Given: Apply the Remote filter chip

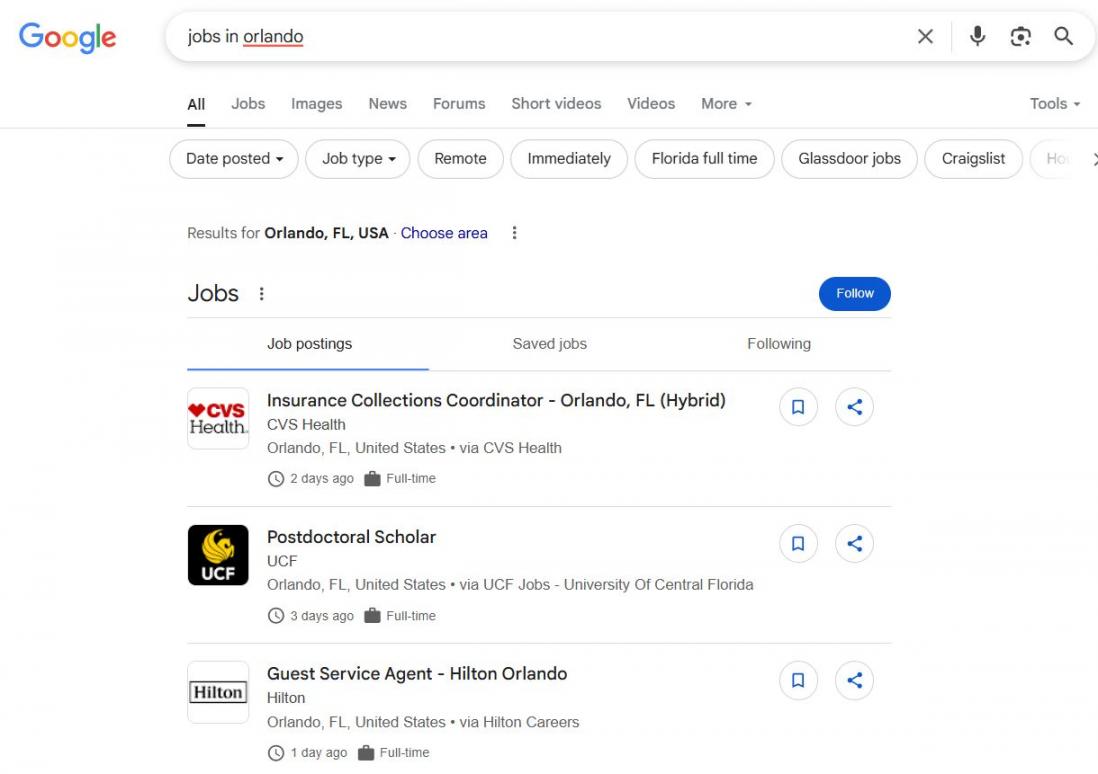Looking at the screenshot, I should pyautogui.click(x=460, y=159).
